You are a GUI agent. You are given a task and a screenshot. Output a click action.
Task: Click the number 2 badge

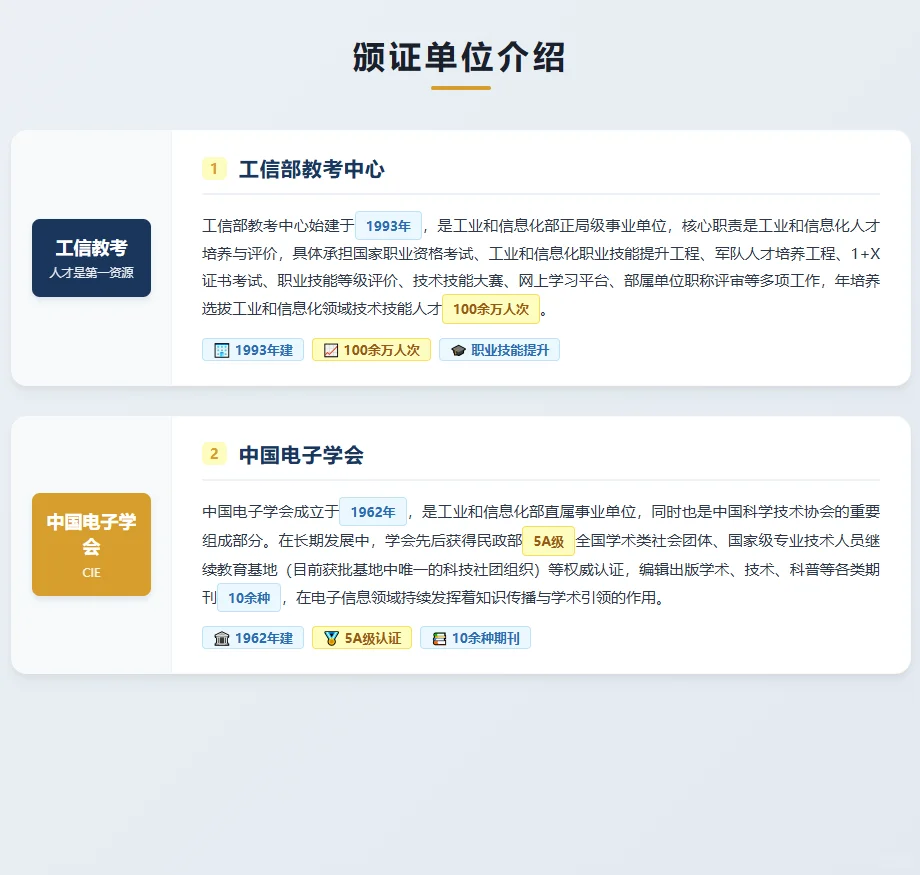(214, 454)
